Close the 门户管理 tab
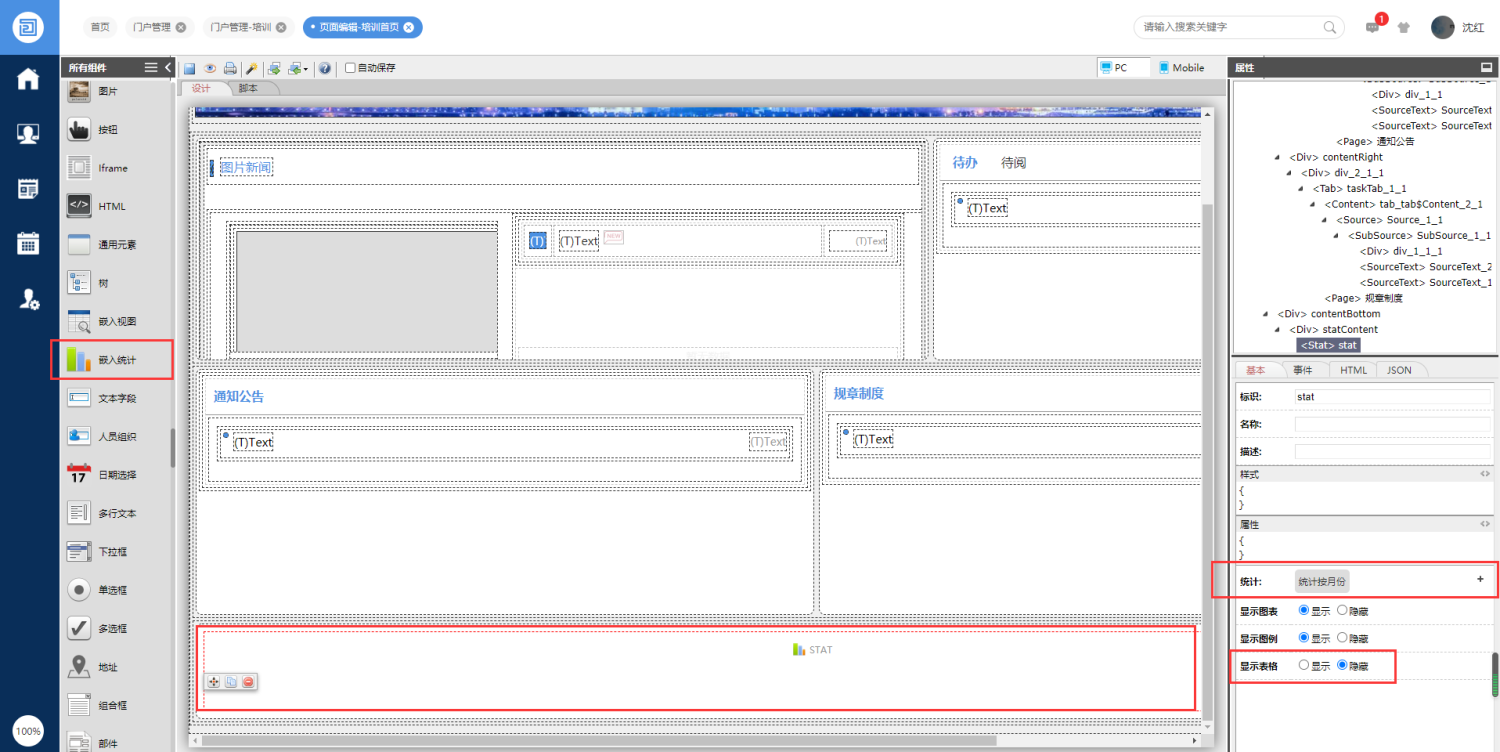 (x=180, y=27)
